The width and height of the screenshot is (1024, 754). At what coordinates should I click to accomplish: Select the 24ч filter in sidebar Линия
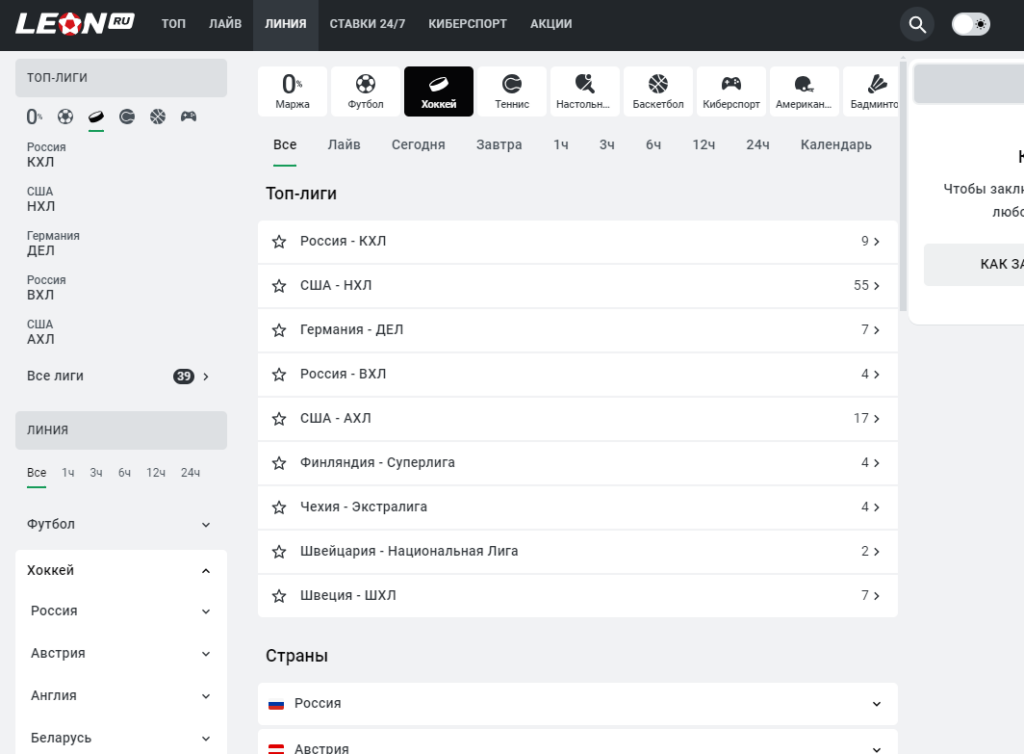pos(191,473)
